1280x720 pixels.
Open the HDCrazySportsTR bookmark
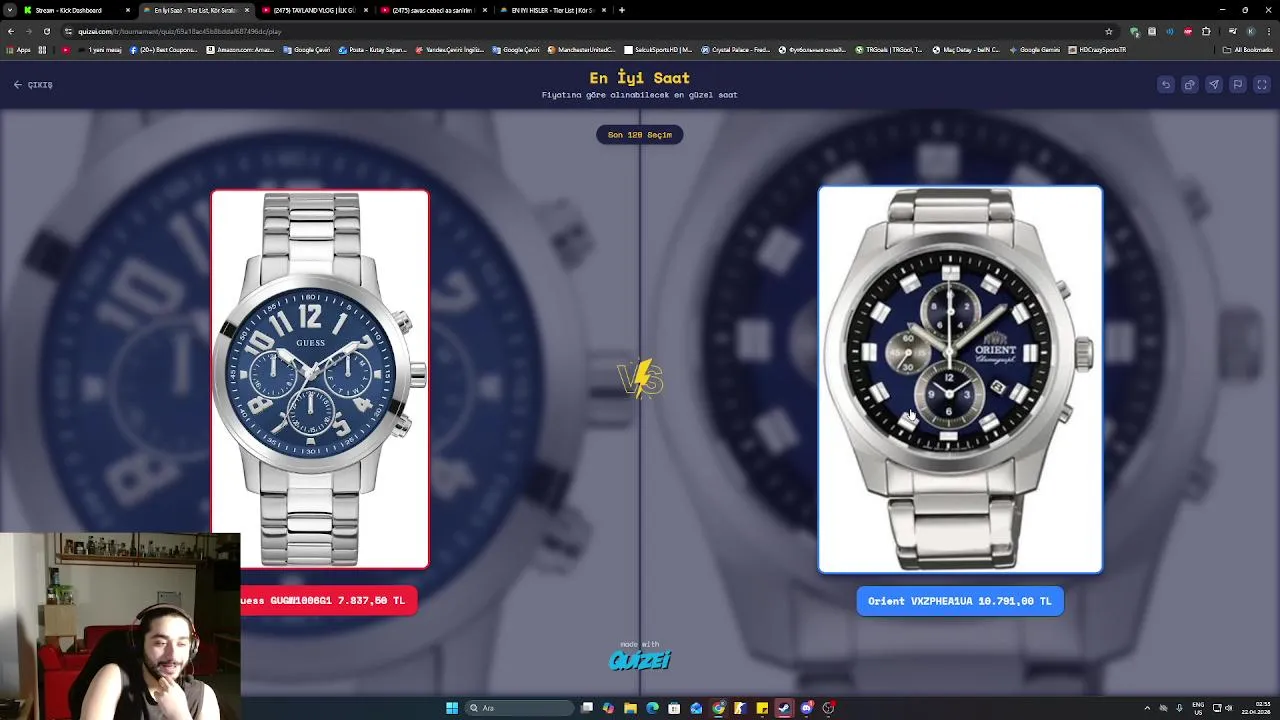tap(1097, 50)
